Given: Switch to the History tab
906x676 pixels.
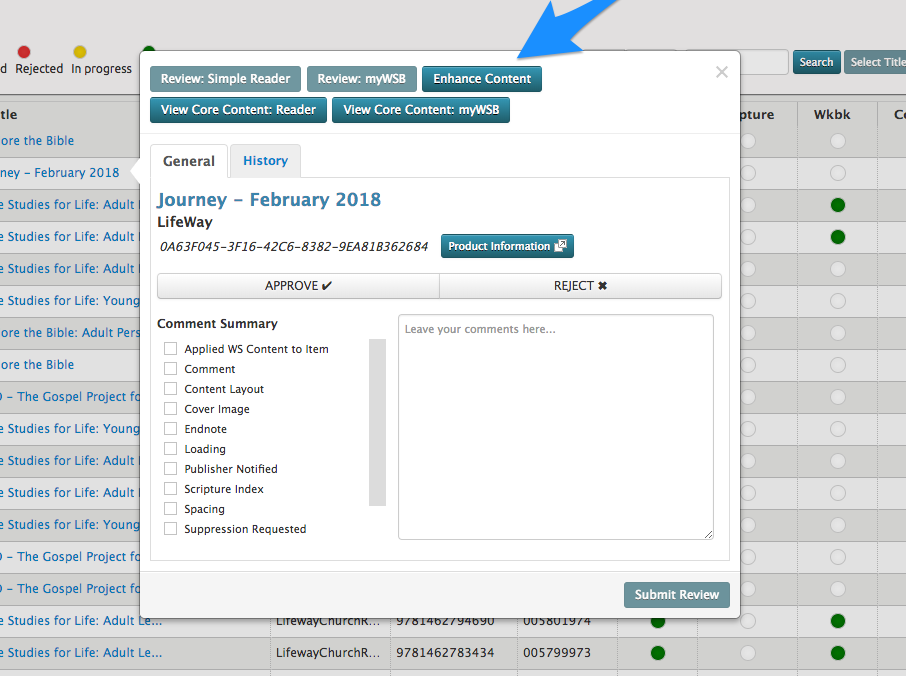Looking at the screenshot, I should coord(265,161).
